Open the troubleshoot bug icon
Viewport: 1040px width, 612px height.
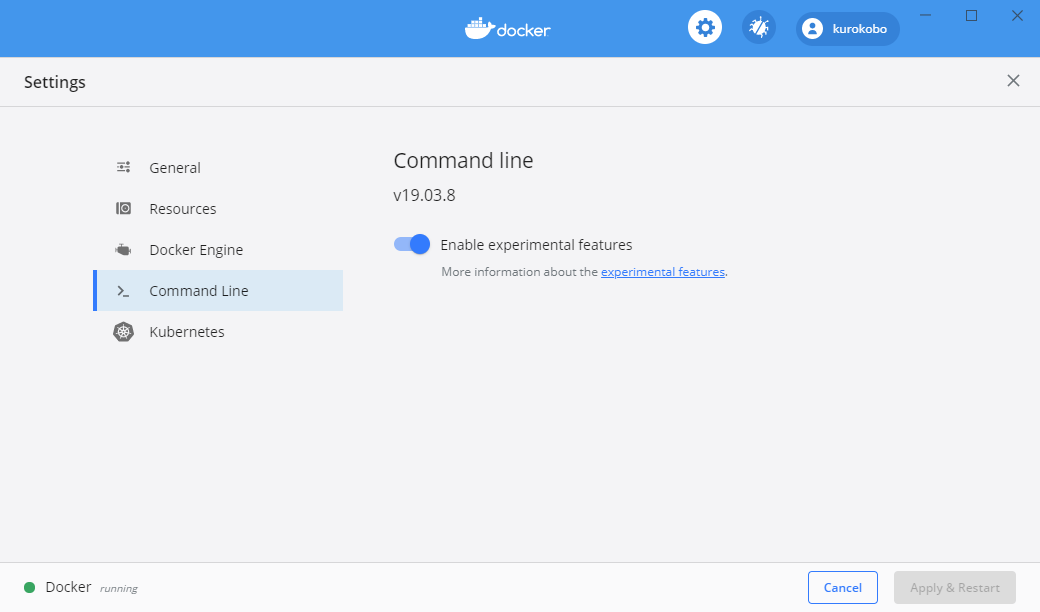(759, 28)
